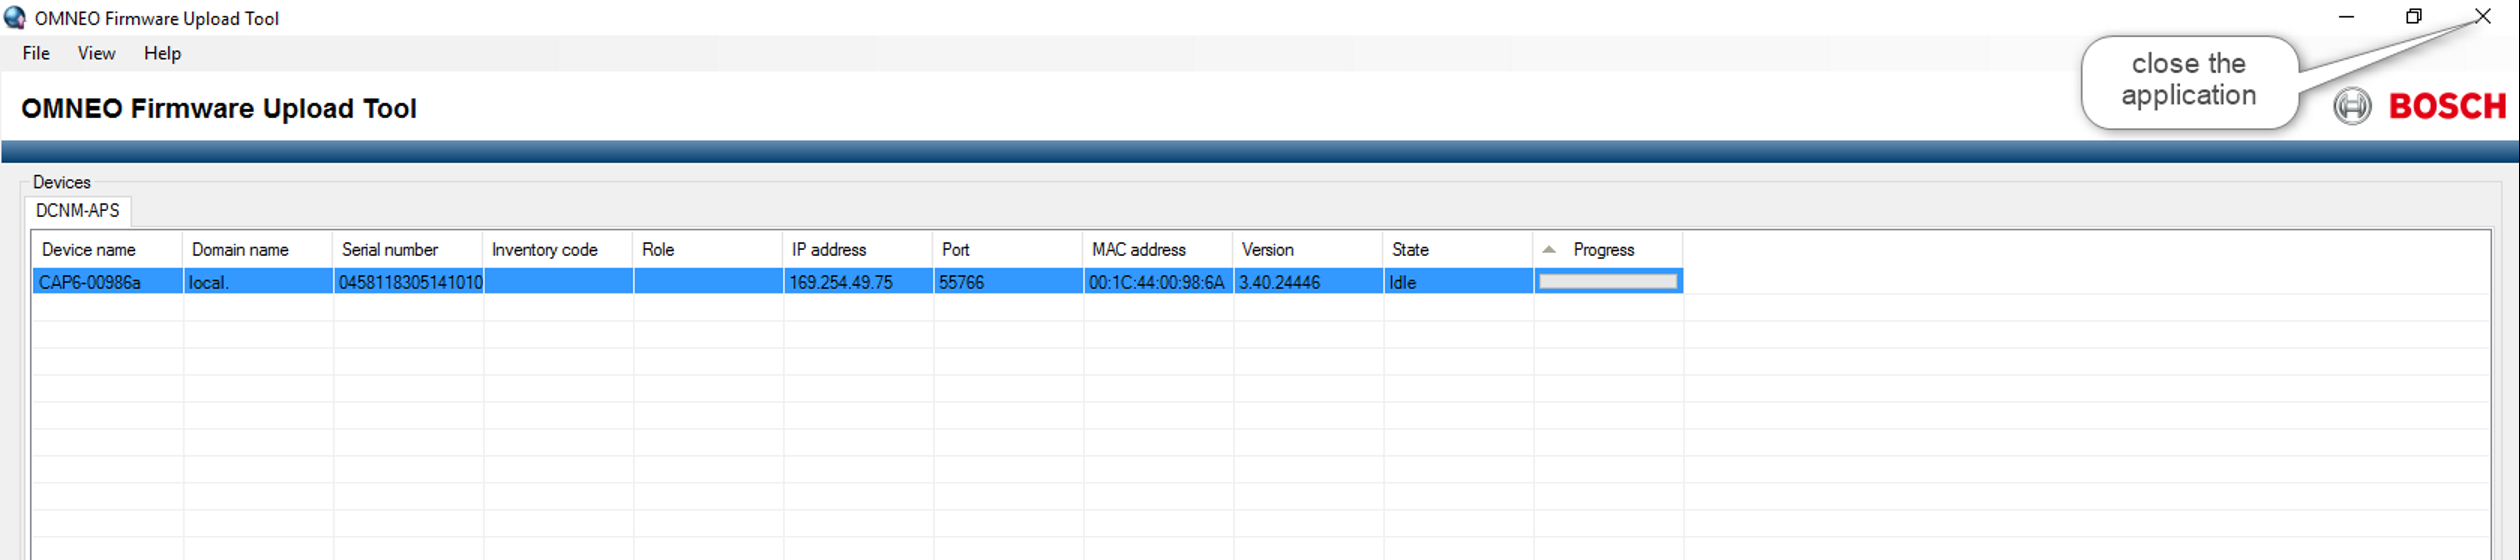Sort by State column header
Image resolution: width=2520 pixels, height=560 pixels.
click(x=1457, y=250)
